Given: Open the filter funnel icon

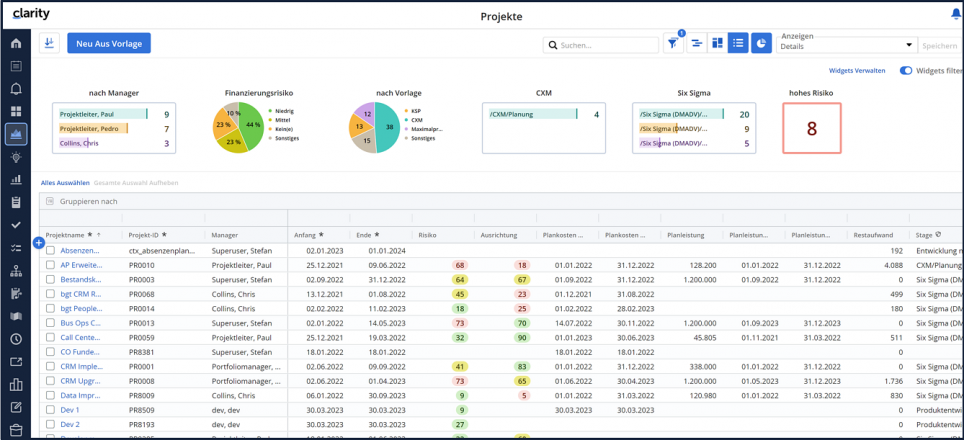Looking at the screenshot, I should click(674, 44).
